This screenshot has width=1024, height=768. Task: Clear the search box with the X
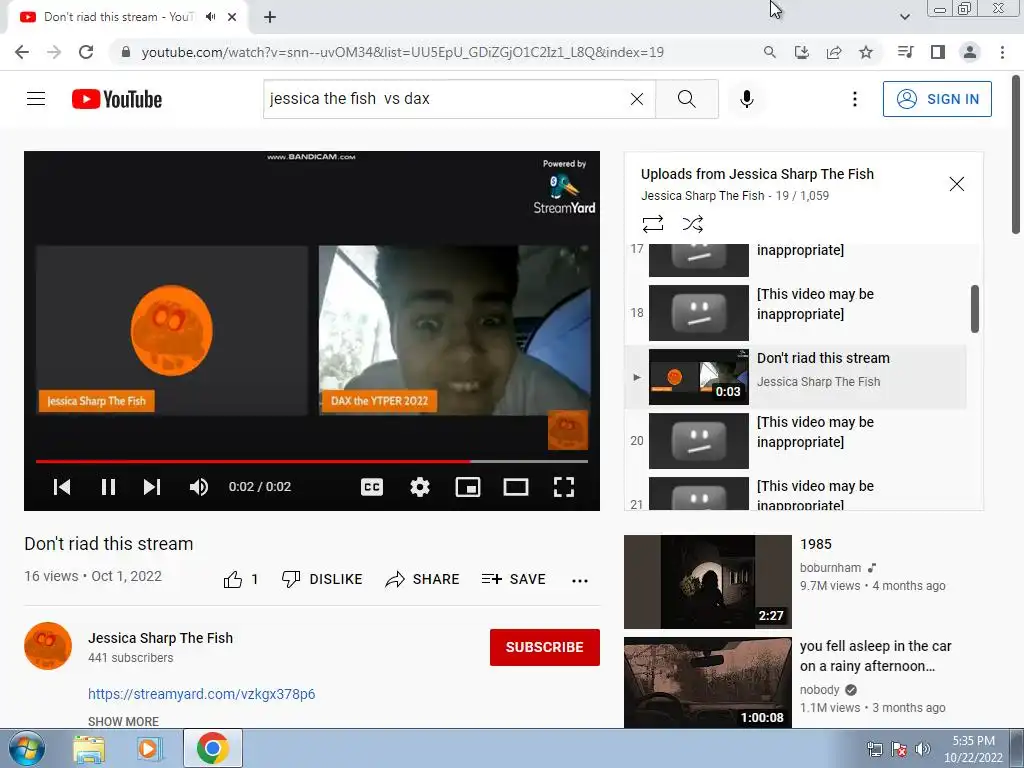point(637,99)
